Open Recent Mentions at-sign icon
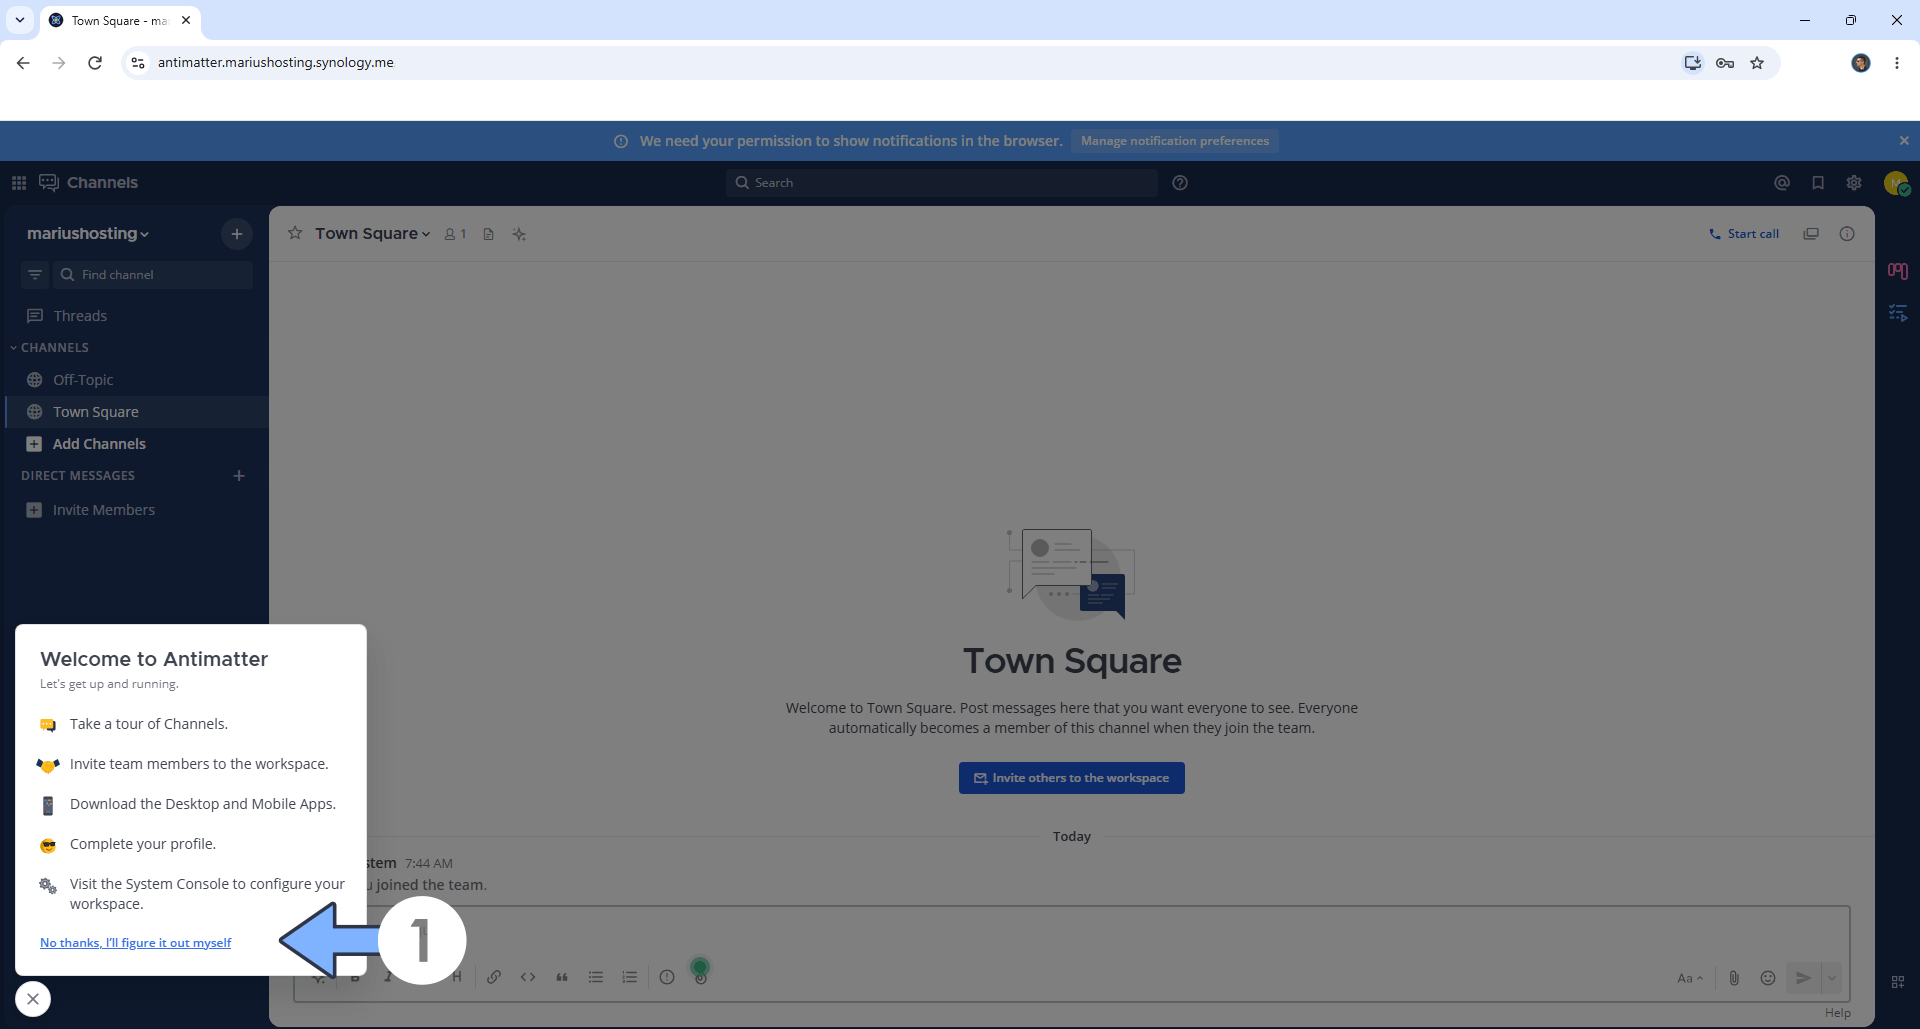Image resolution: width=1920 pixels, height=1029 pixels. [1782, 183]
